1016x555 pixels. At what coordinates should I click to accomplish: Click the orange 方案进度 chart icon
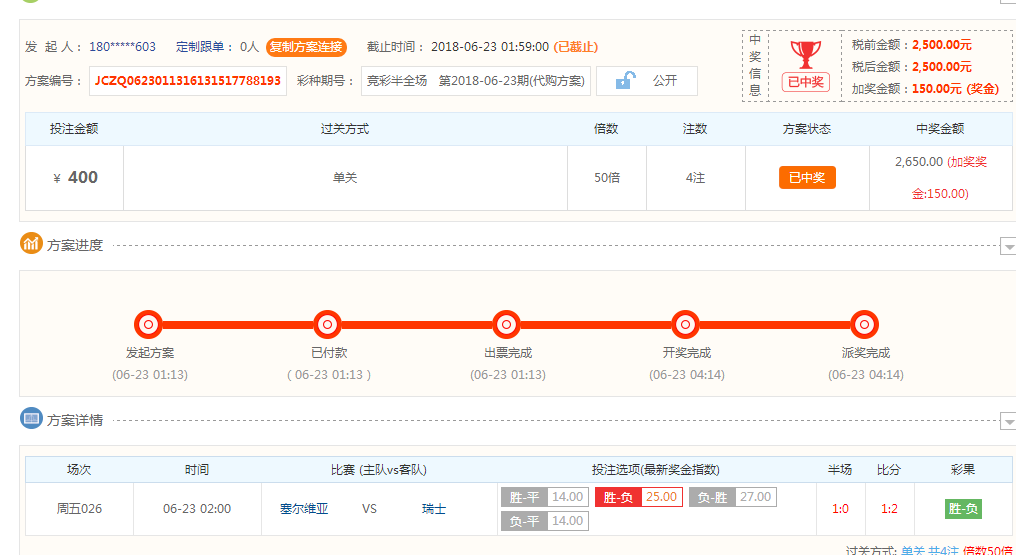coord(32,243)
